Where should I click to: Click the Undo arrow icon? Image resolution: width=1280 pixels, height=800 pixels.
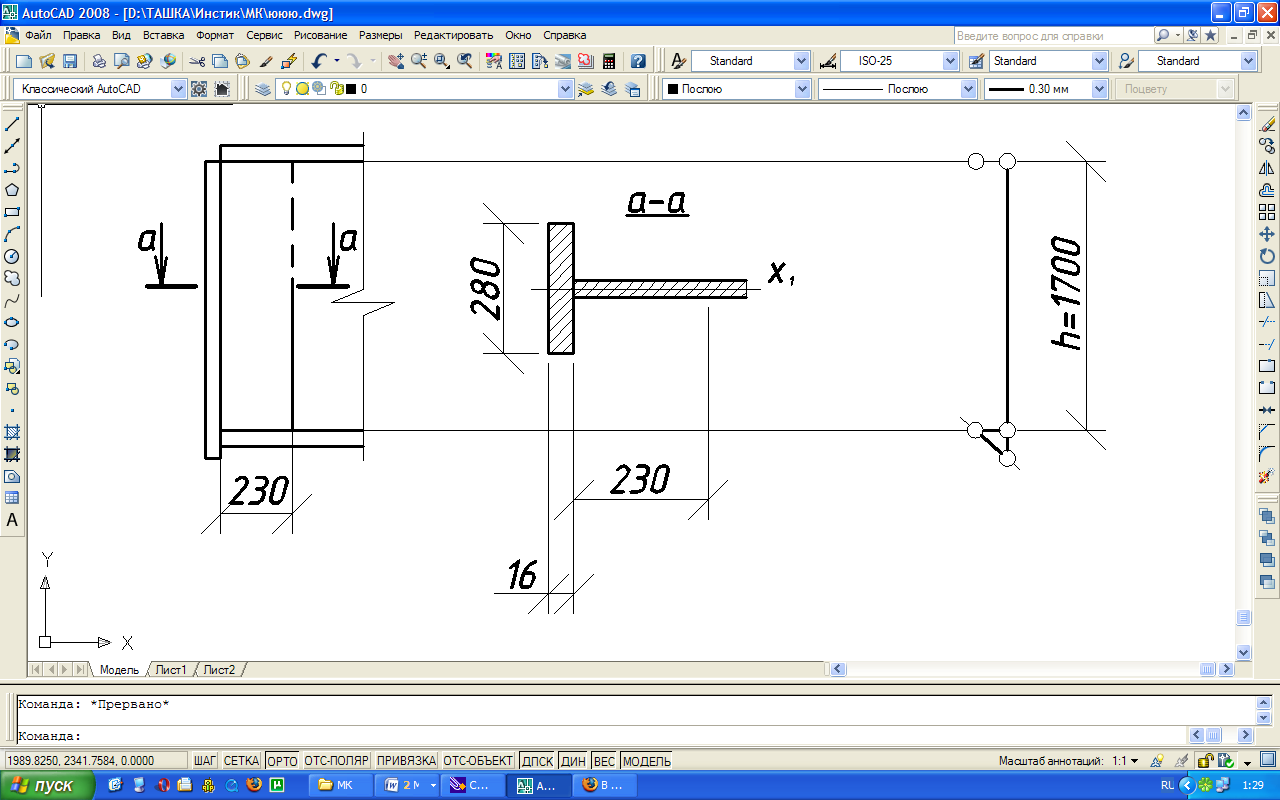pyautogui.click(x=319, y=61)
